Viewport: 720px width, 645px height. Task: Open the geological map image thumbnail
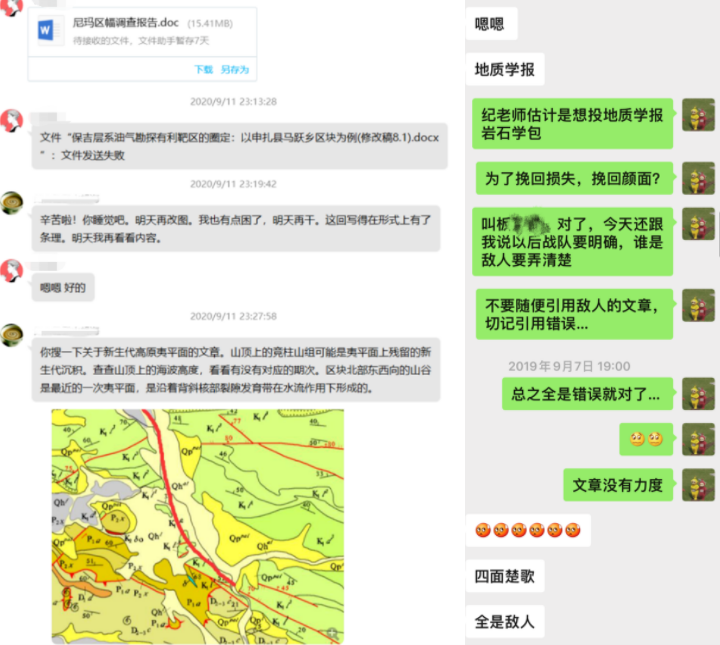pyautogui.click(x=197, y=526)
